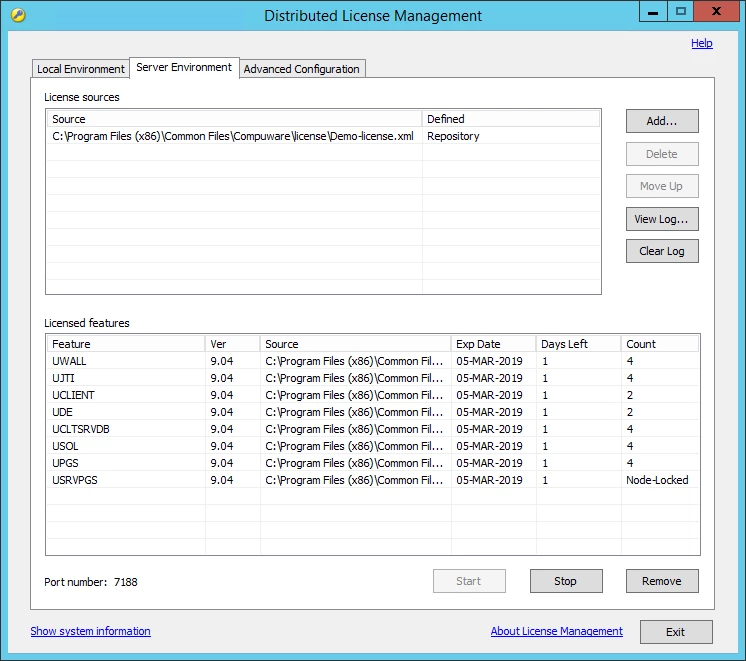Click the port number value 7188

(x=126, y=582)
